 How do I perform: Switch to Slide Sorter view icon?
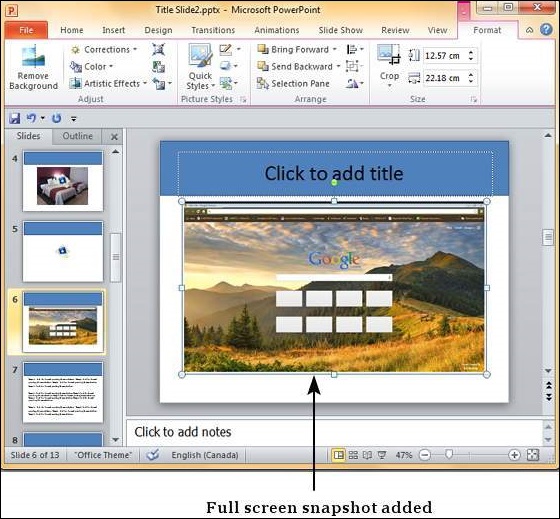point(353,455)
